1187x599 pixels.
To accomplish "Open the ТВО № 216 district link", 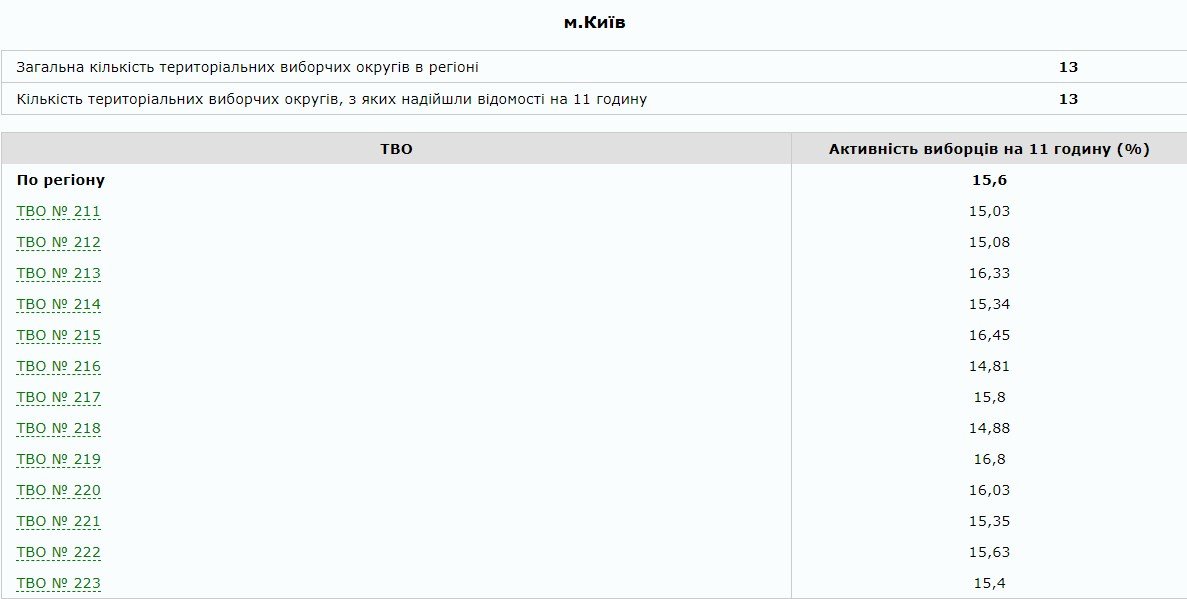I will (56, 366).
